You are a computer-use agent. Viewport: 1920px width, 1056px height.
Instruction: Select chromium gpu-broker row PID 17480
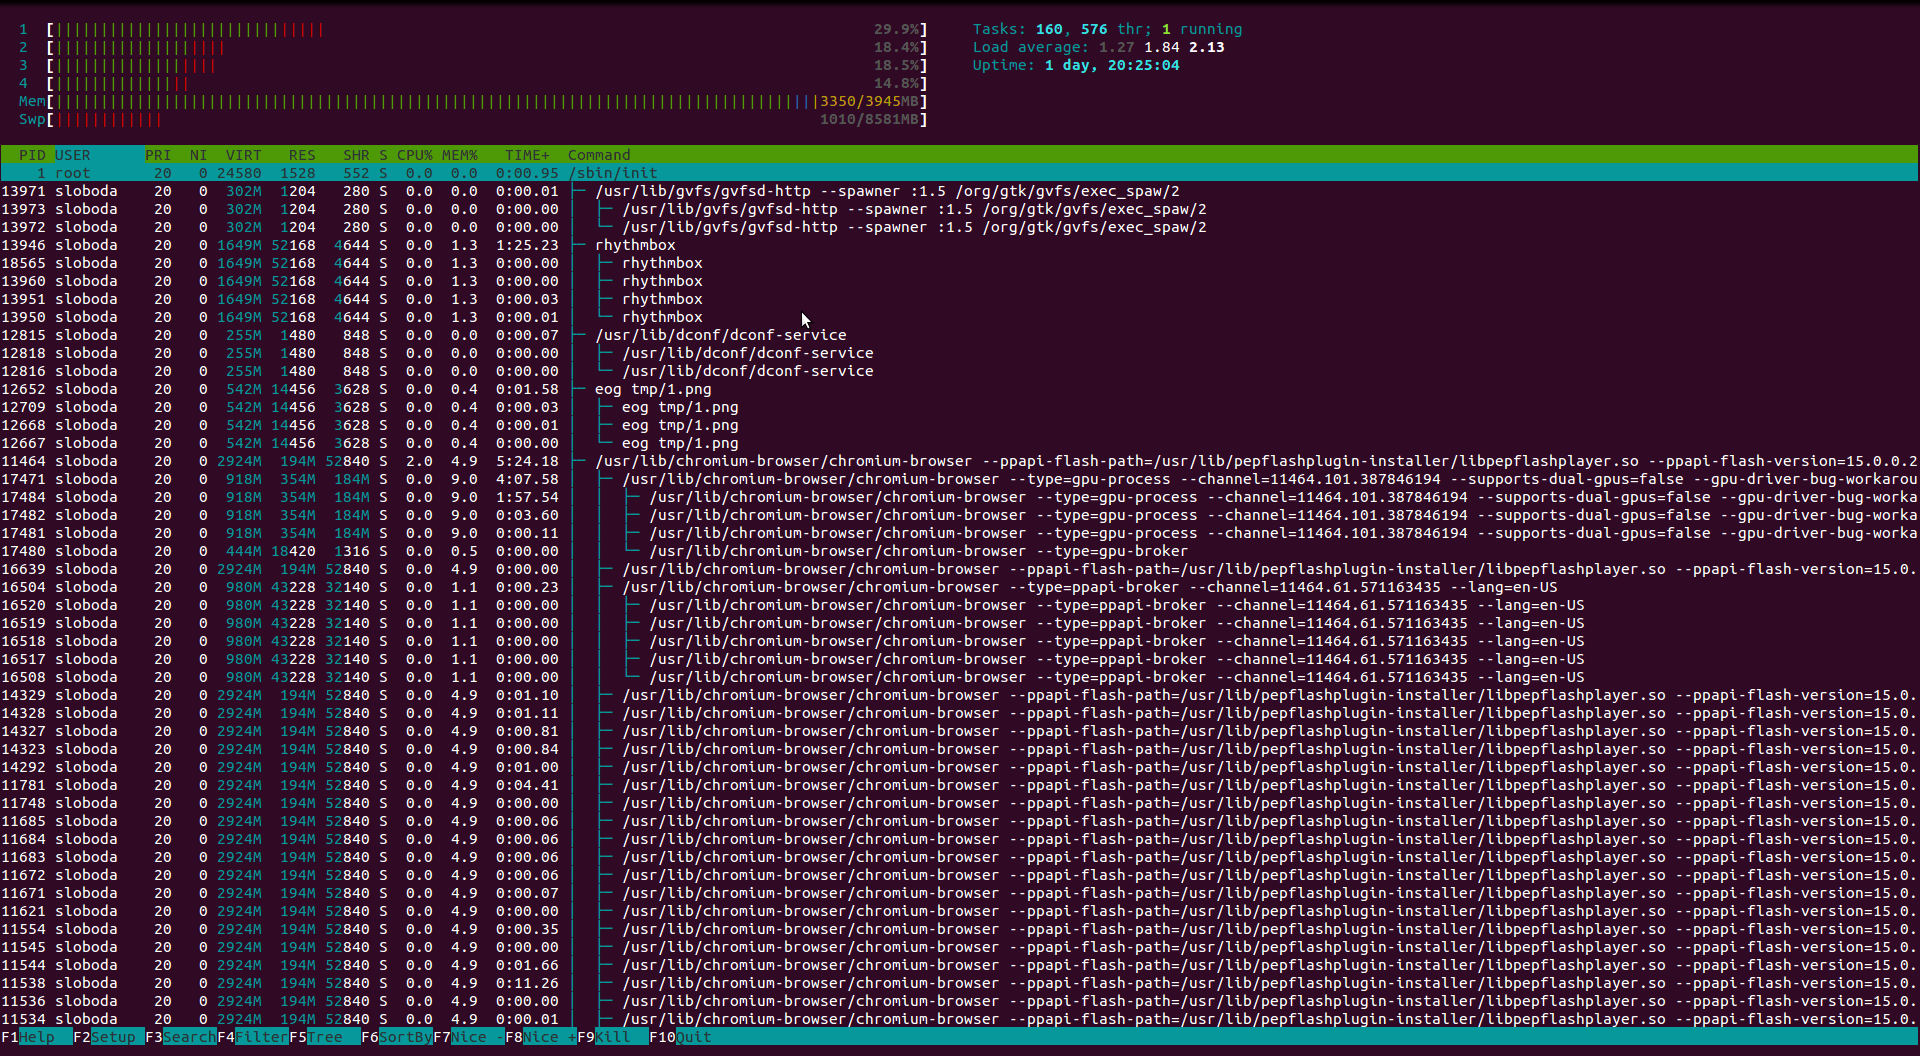pos(959,551)
